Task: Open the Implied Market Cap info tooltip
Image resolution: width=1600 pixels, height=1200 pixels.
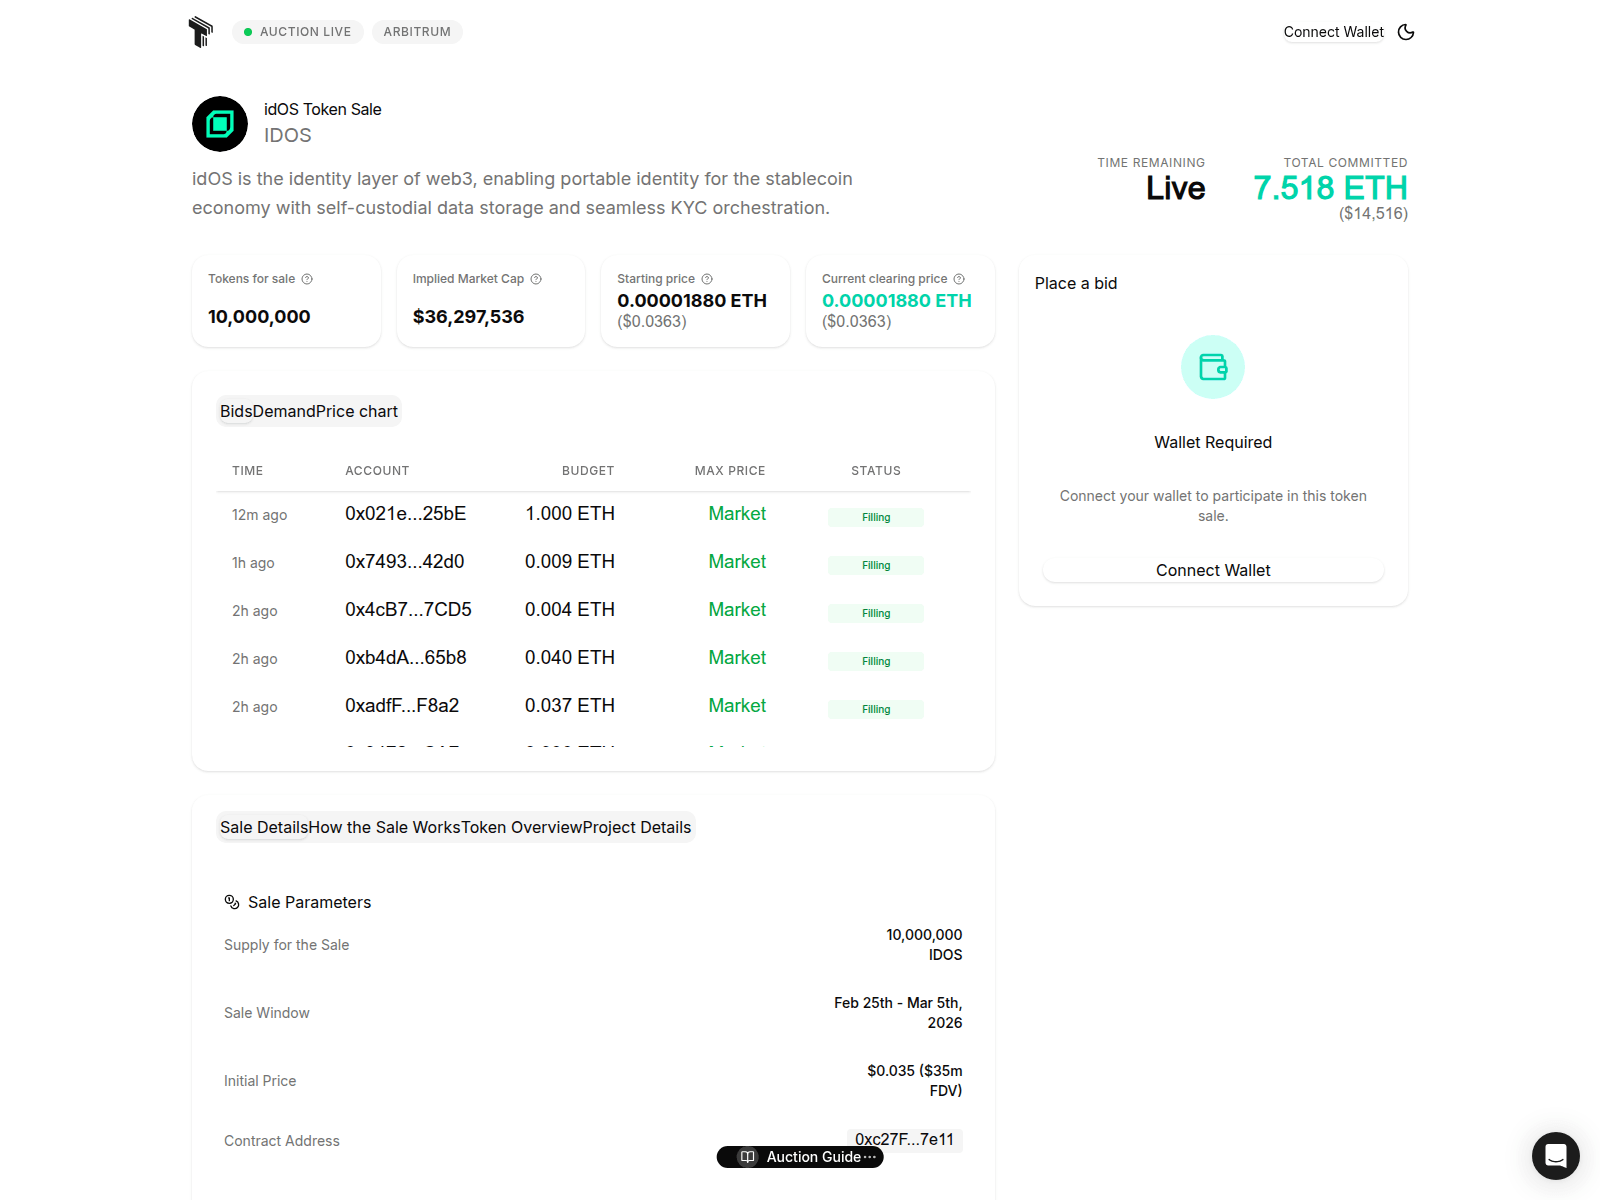Action: point(535,279)
